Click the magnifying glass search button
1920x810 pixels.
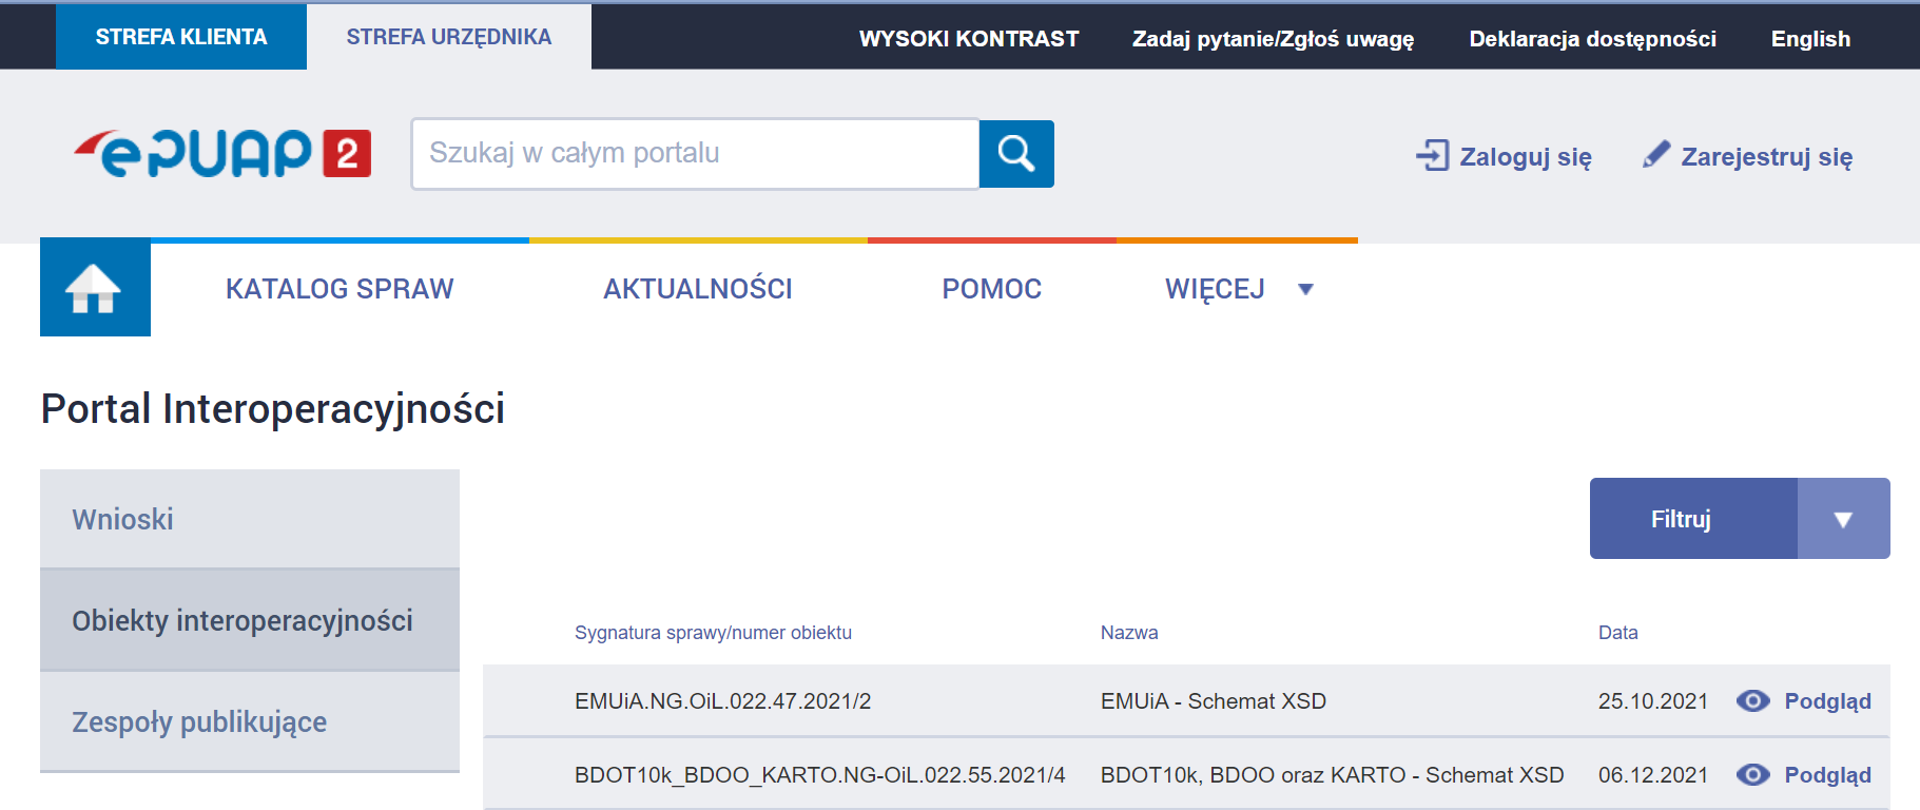point(1016,154)
